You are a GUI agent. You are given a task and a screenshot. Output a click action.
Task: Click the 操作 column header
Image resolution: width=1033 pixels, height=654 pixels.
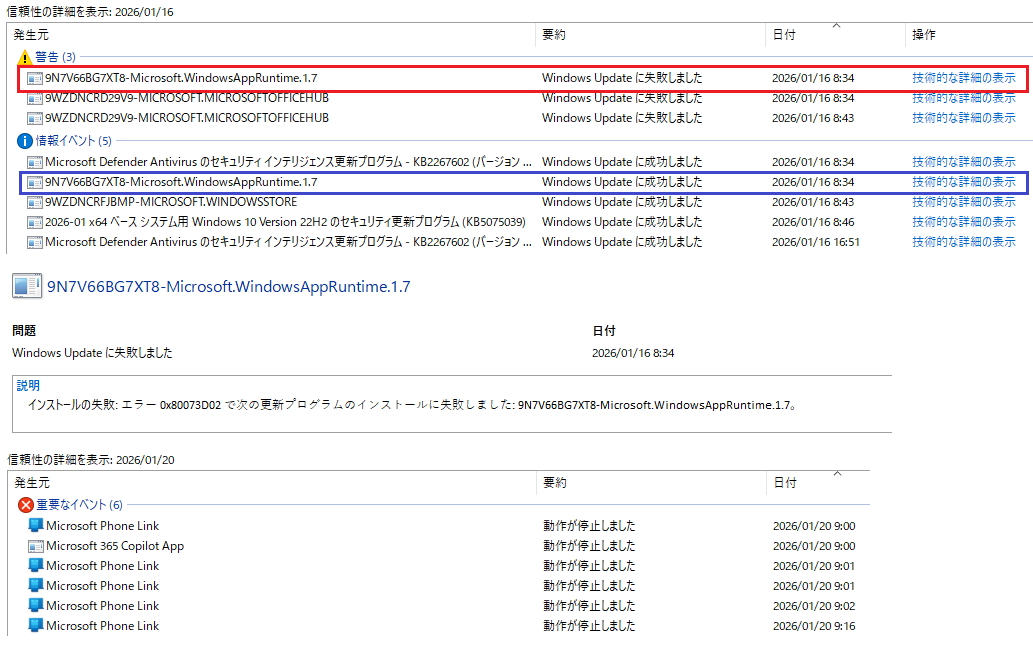click(x=924, y=35)
